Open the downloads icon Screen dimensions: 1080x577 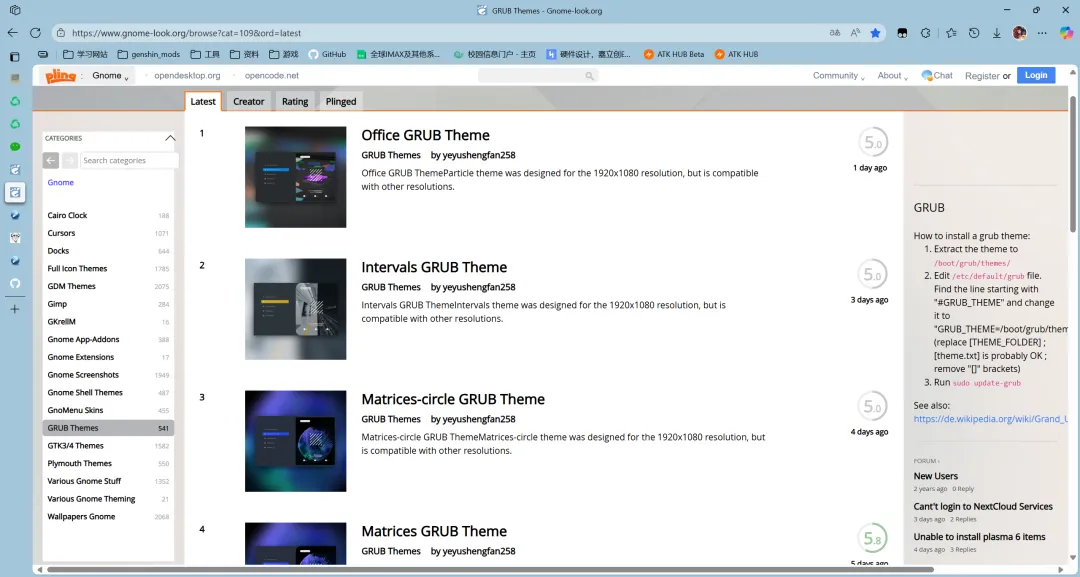click(997, 32)
